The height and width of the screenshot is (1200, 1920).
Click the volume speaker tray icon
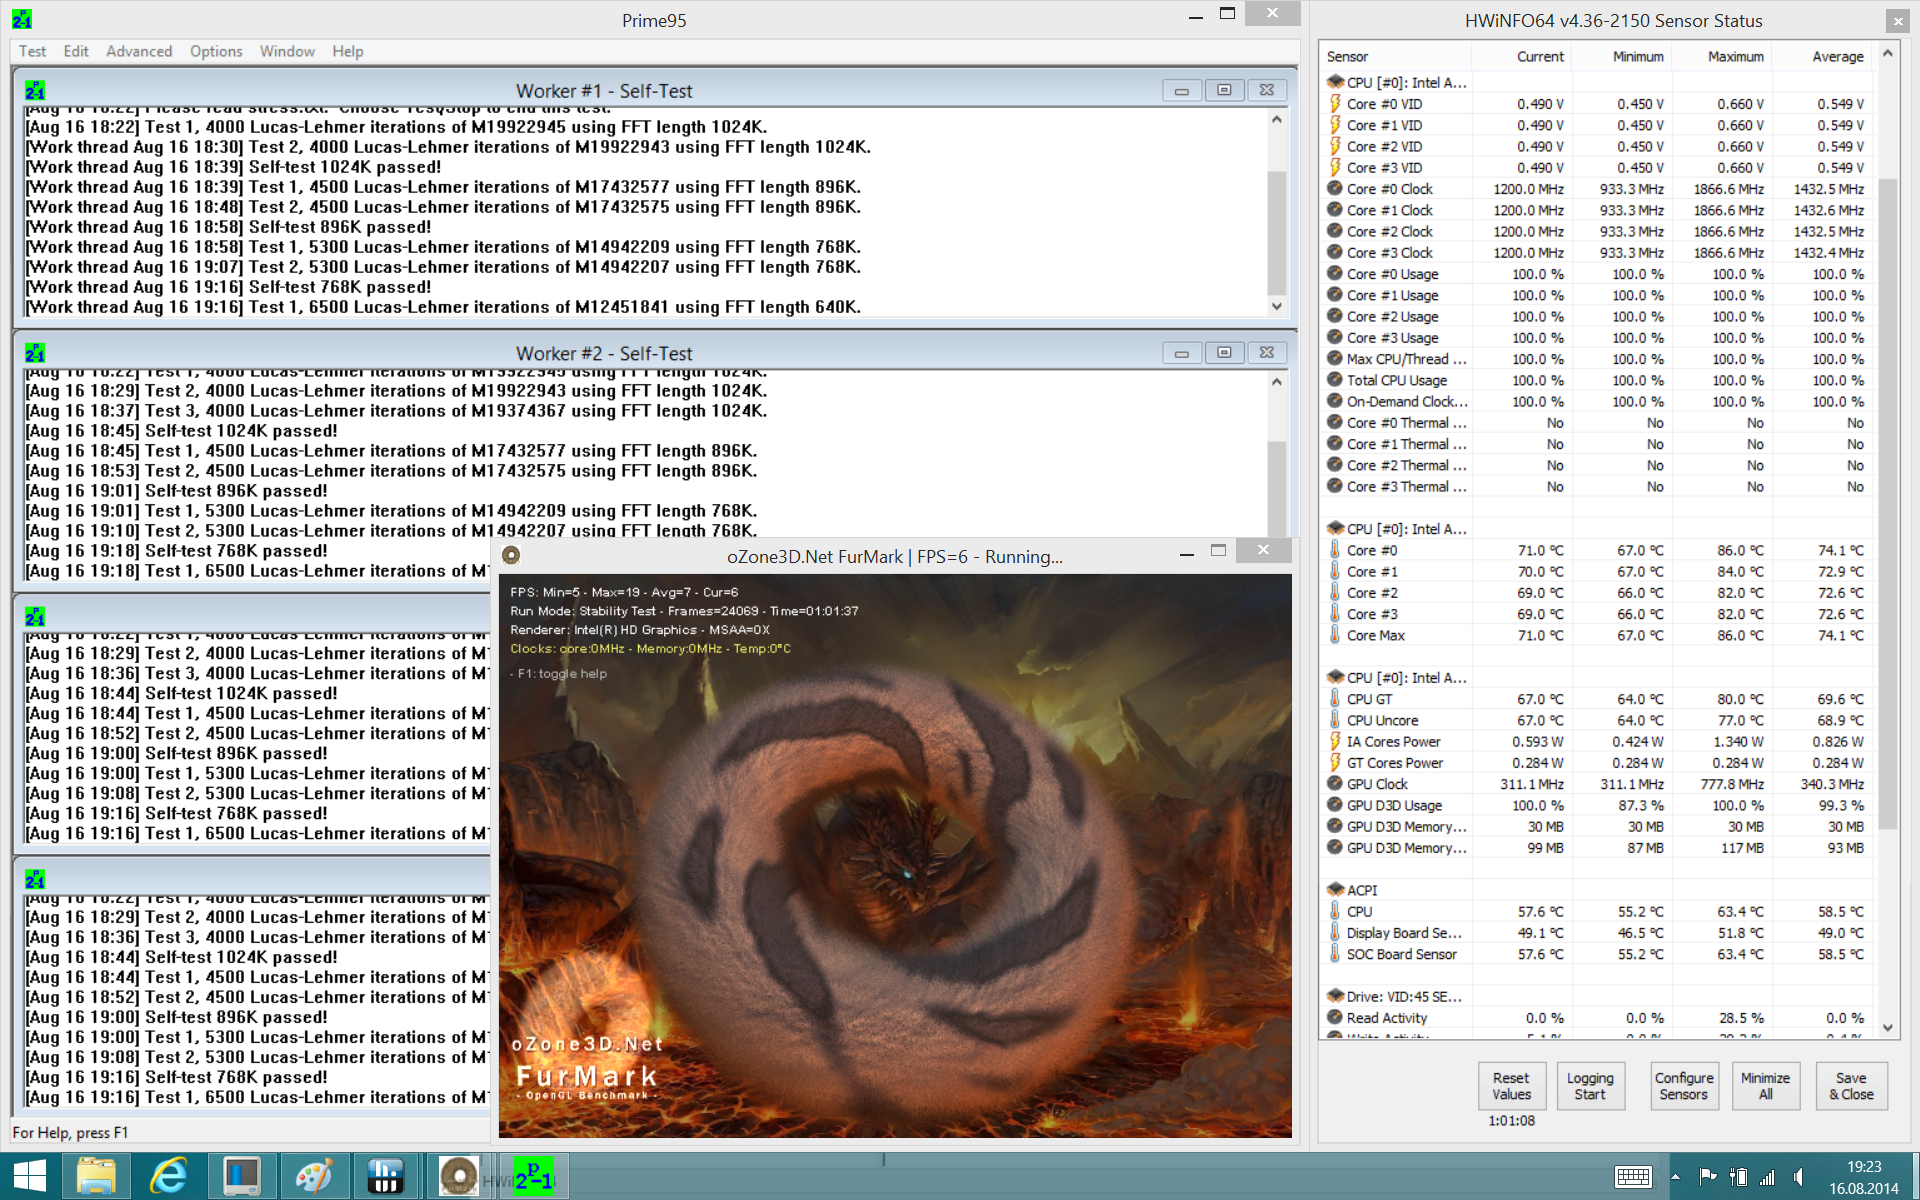[x=1798, y=1177]
